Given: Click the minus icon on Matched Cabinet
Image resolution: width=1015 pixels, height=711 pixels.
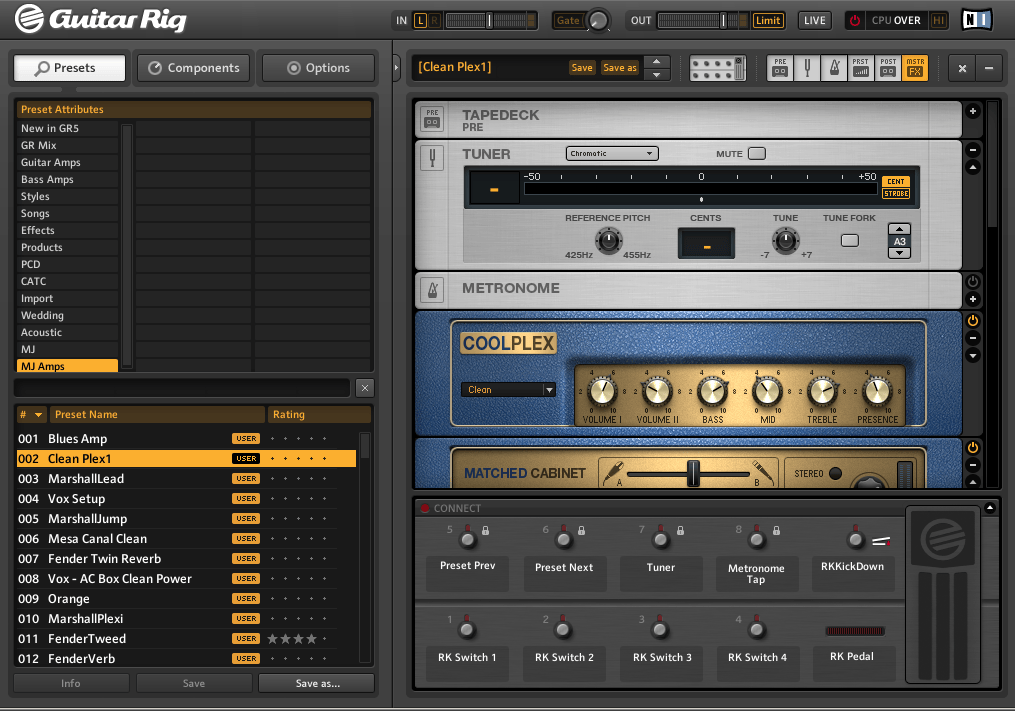Looking at the screenshot, I should (972, 465).
